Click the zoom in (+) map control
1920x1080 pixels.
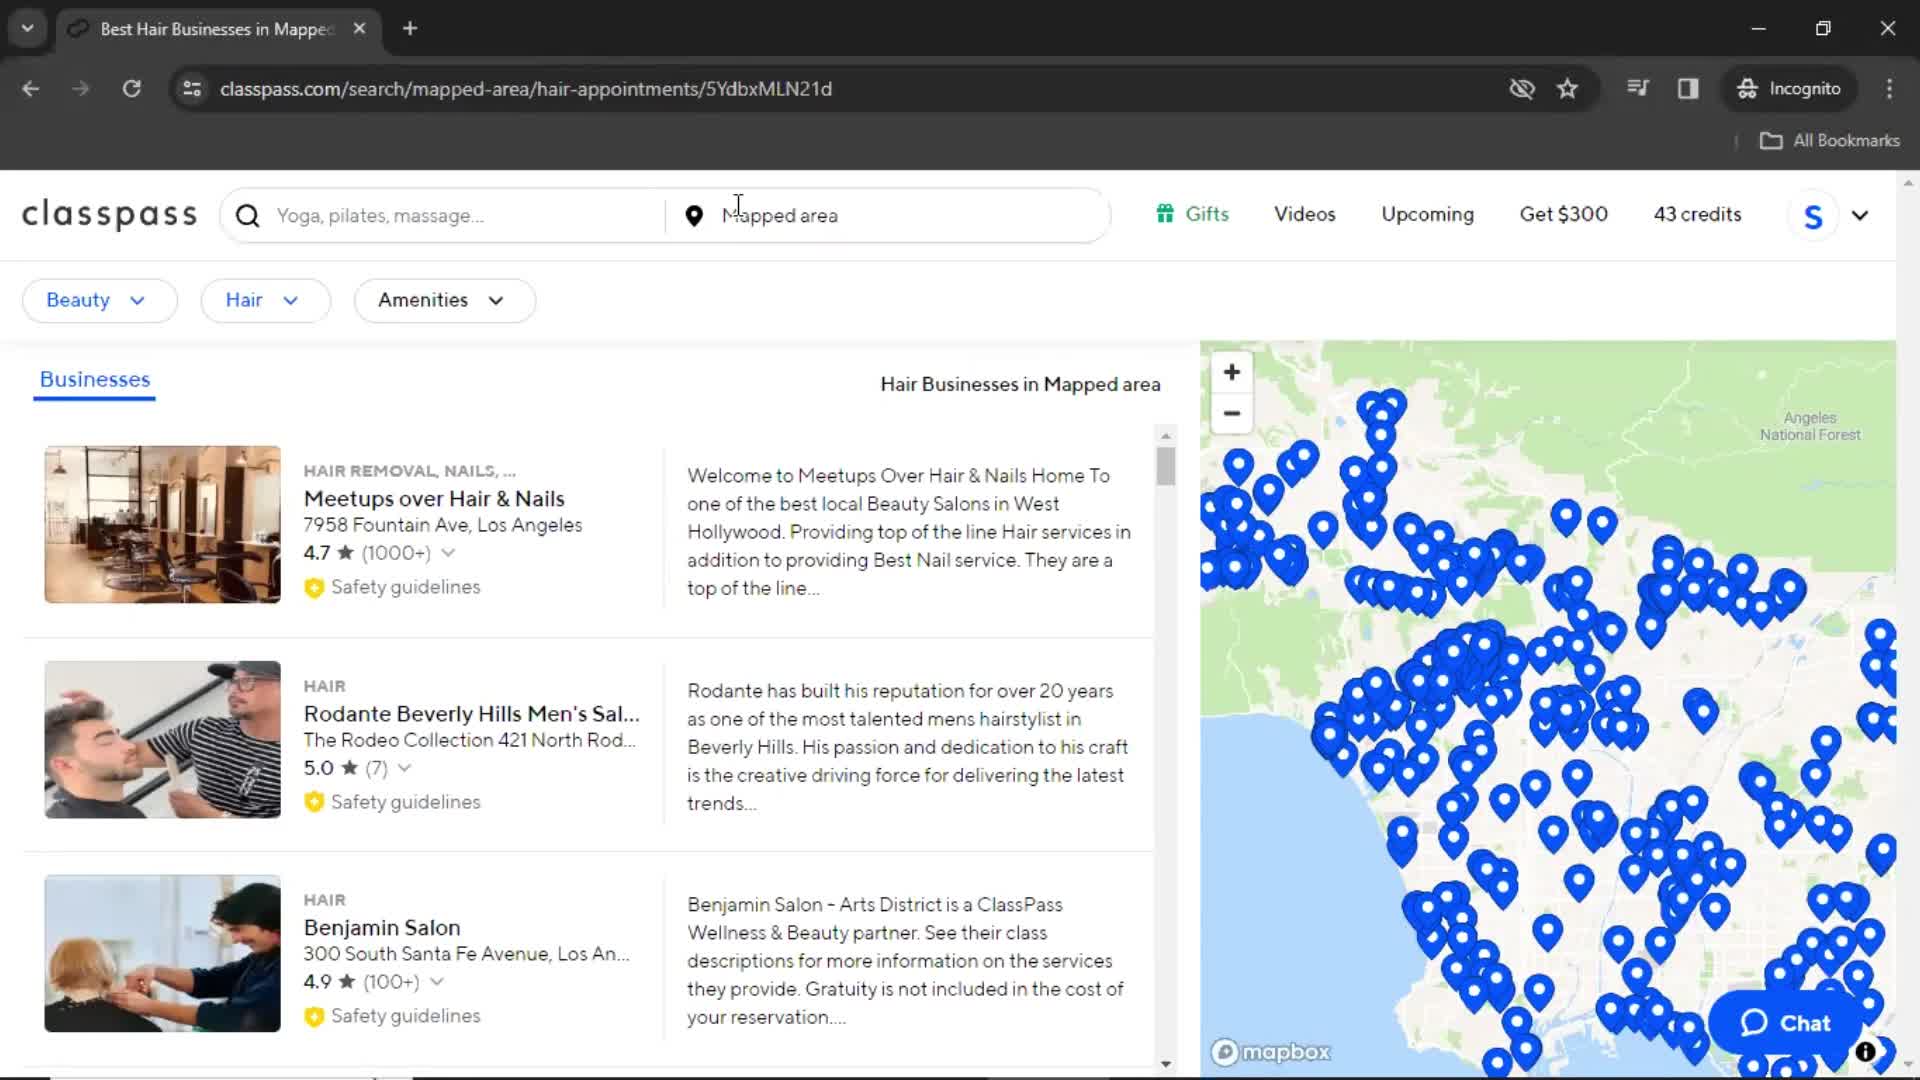coord(1230,372)
